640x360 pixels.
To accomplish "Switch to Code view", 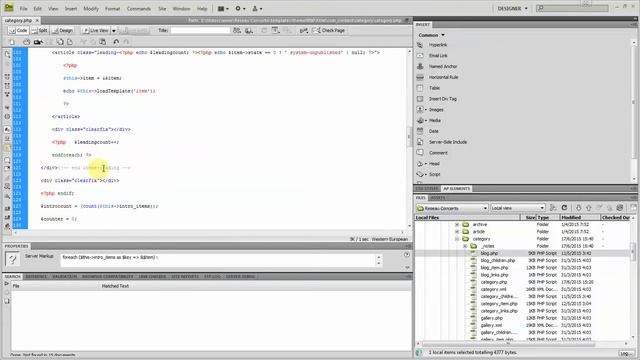I will click(x=18, y=31).
